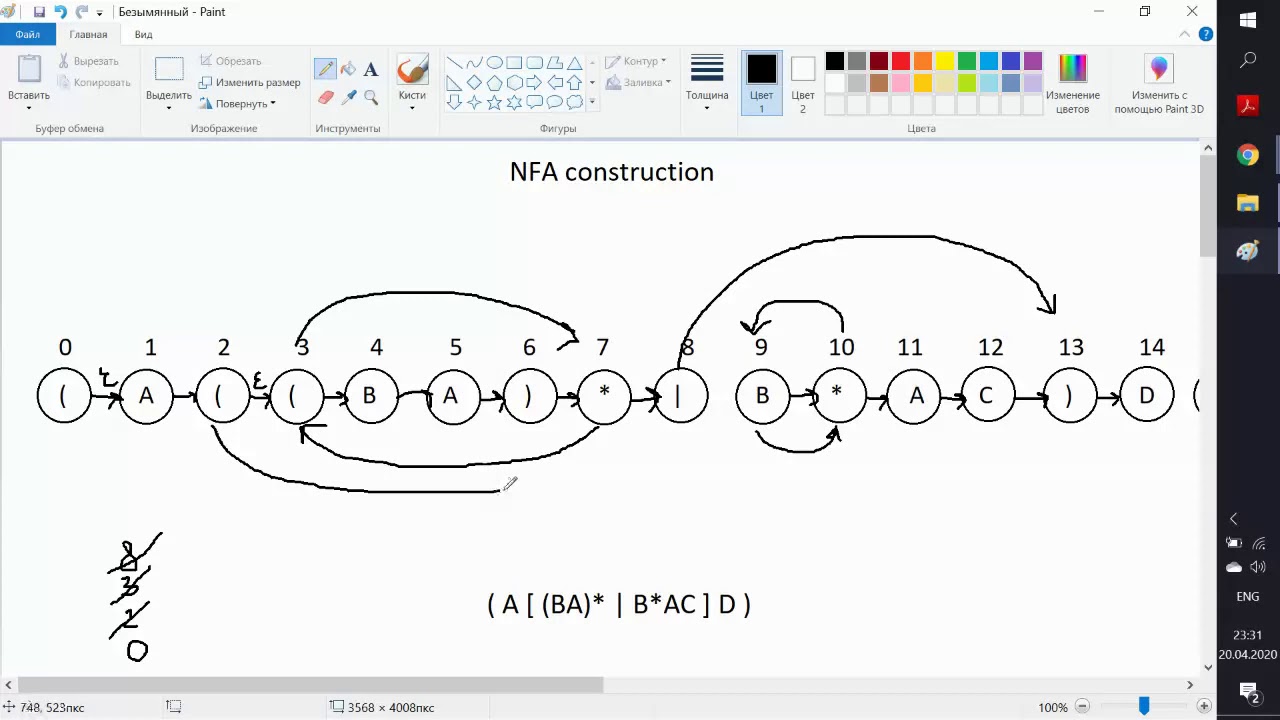Click the vertical scrollbar thumb
This screenshot has height=720, width=1280.
(1208, 207)
